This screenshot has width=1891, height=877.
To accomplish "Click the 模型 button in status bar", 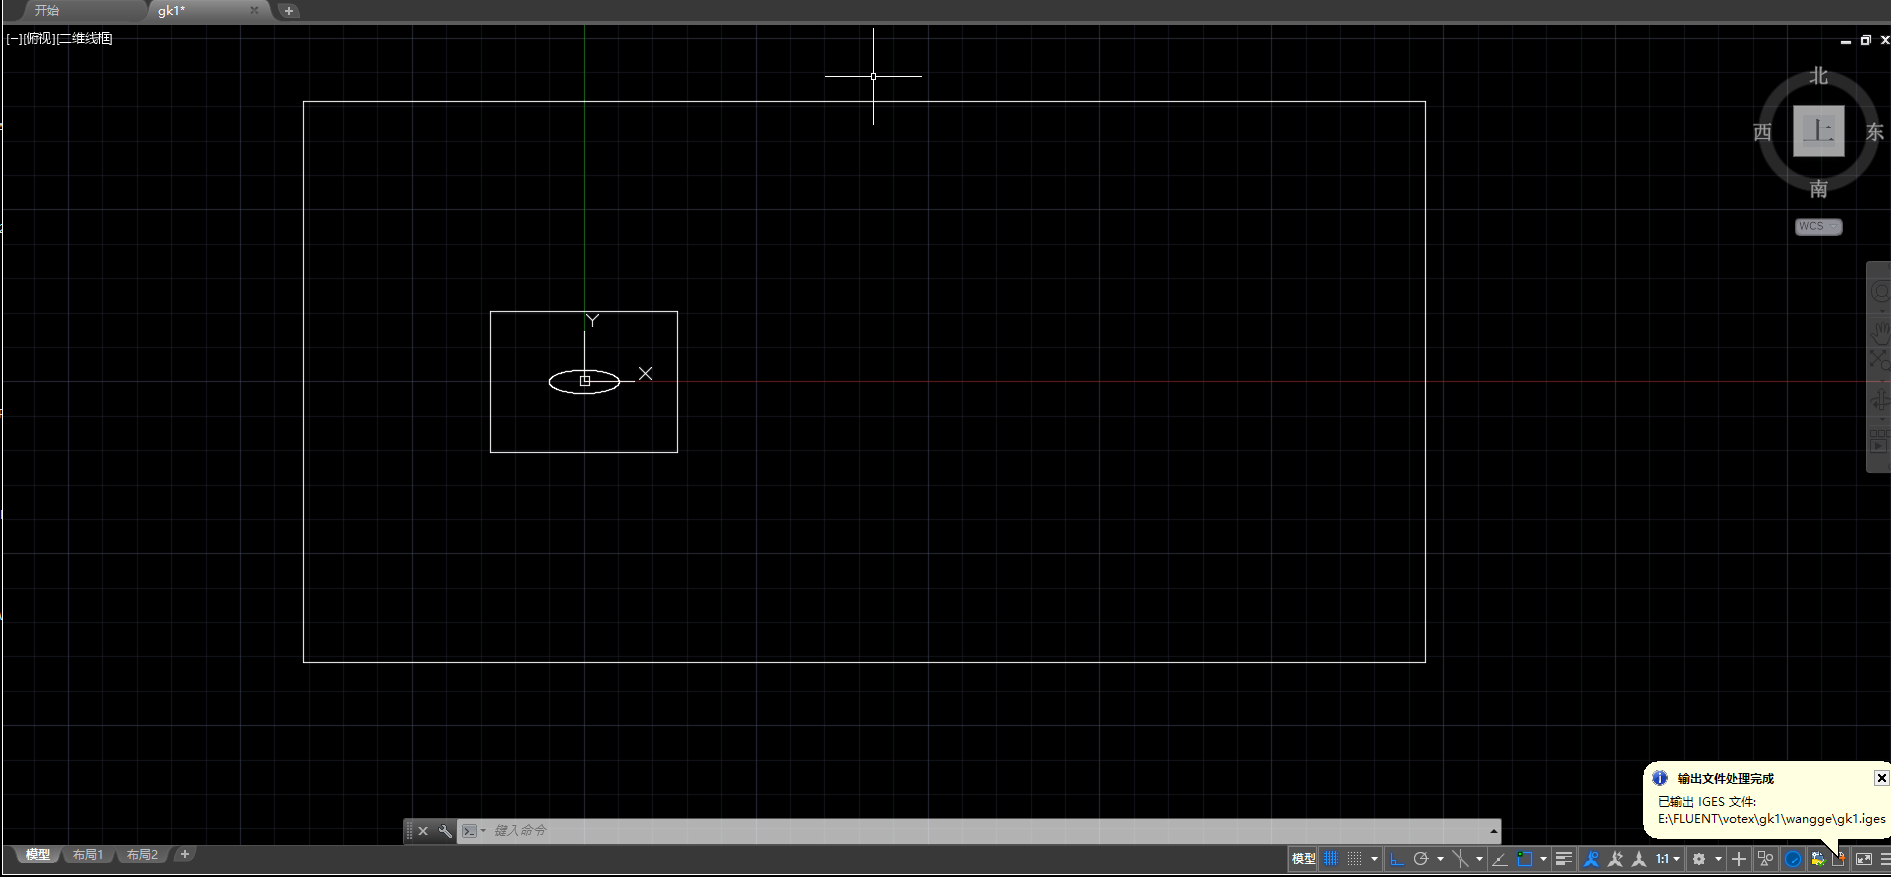I will coord(1303,859).
